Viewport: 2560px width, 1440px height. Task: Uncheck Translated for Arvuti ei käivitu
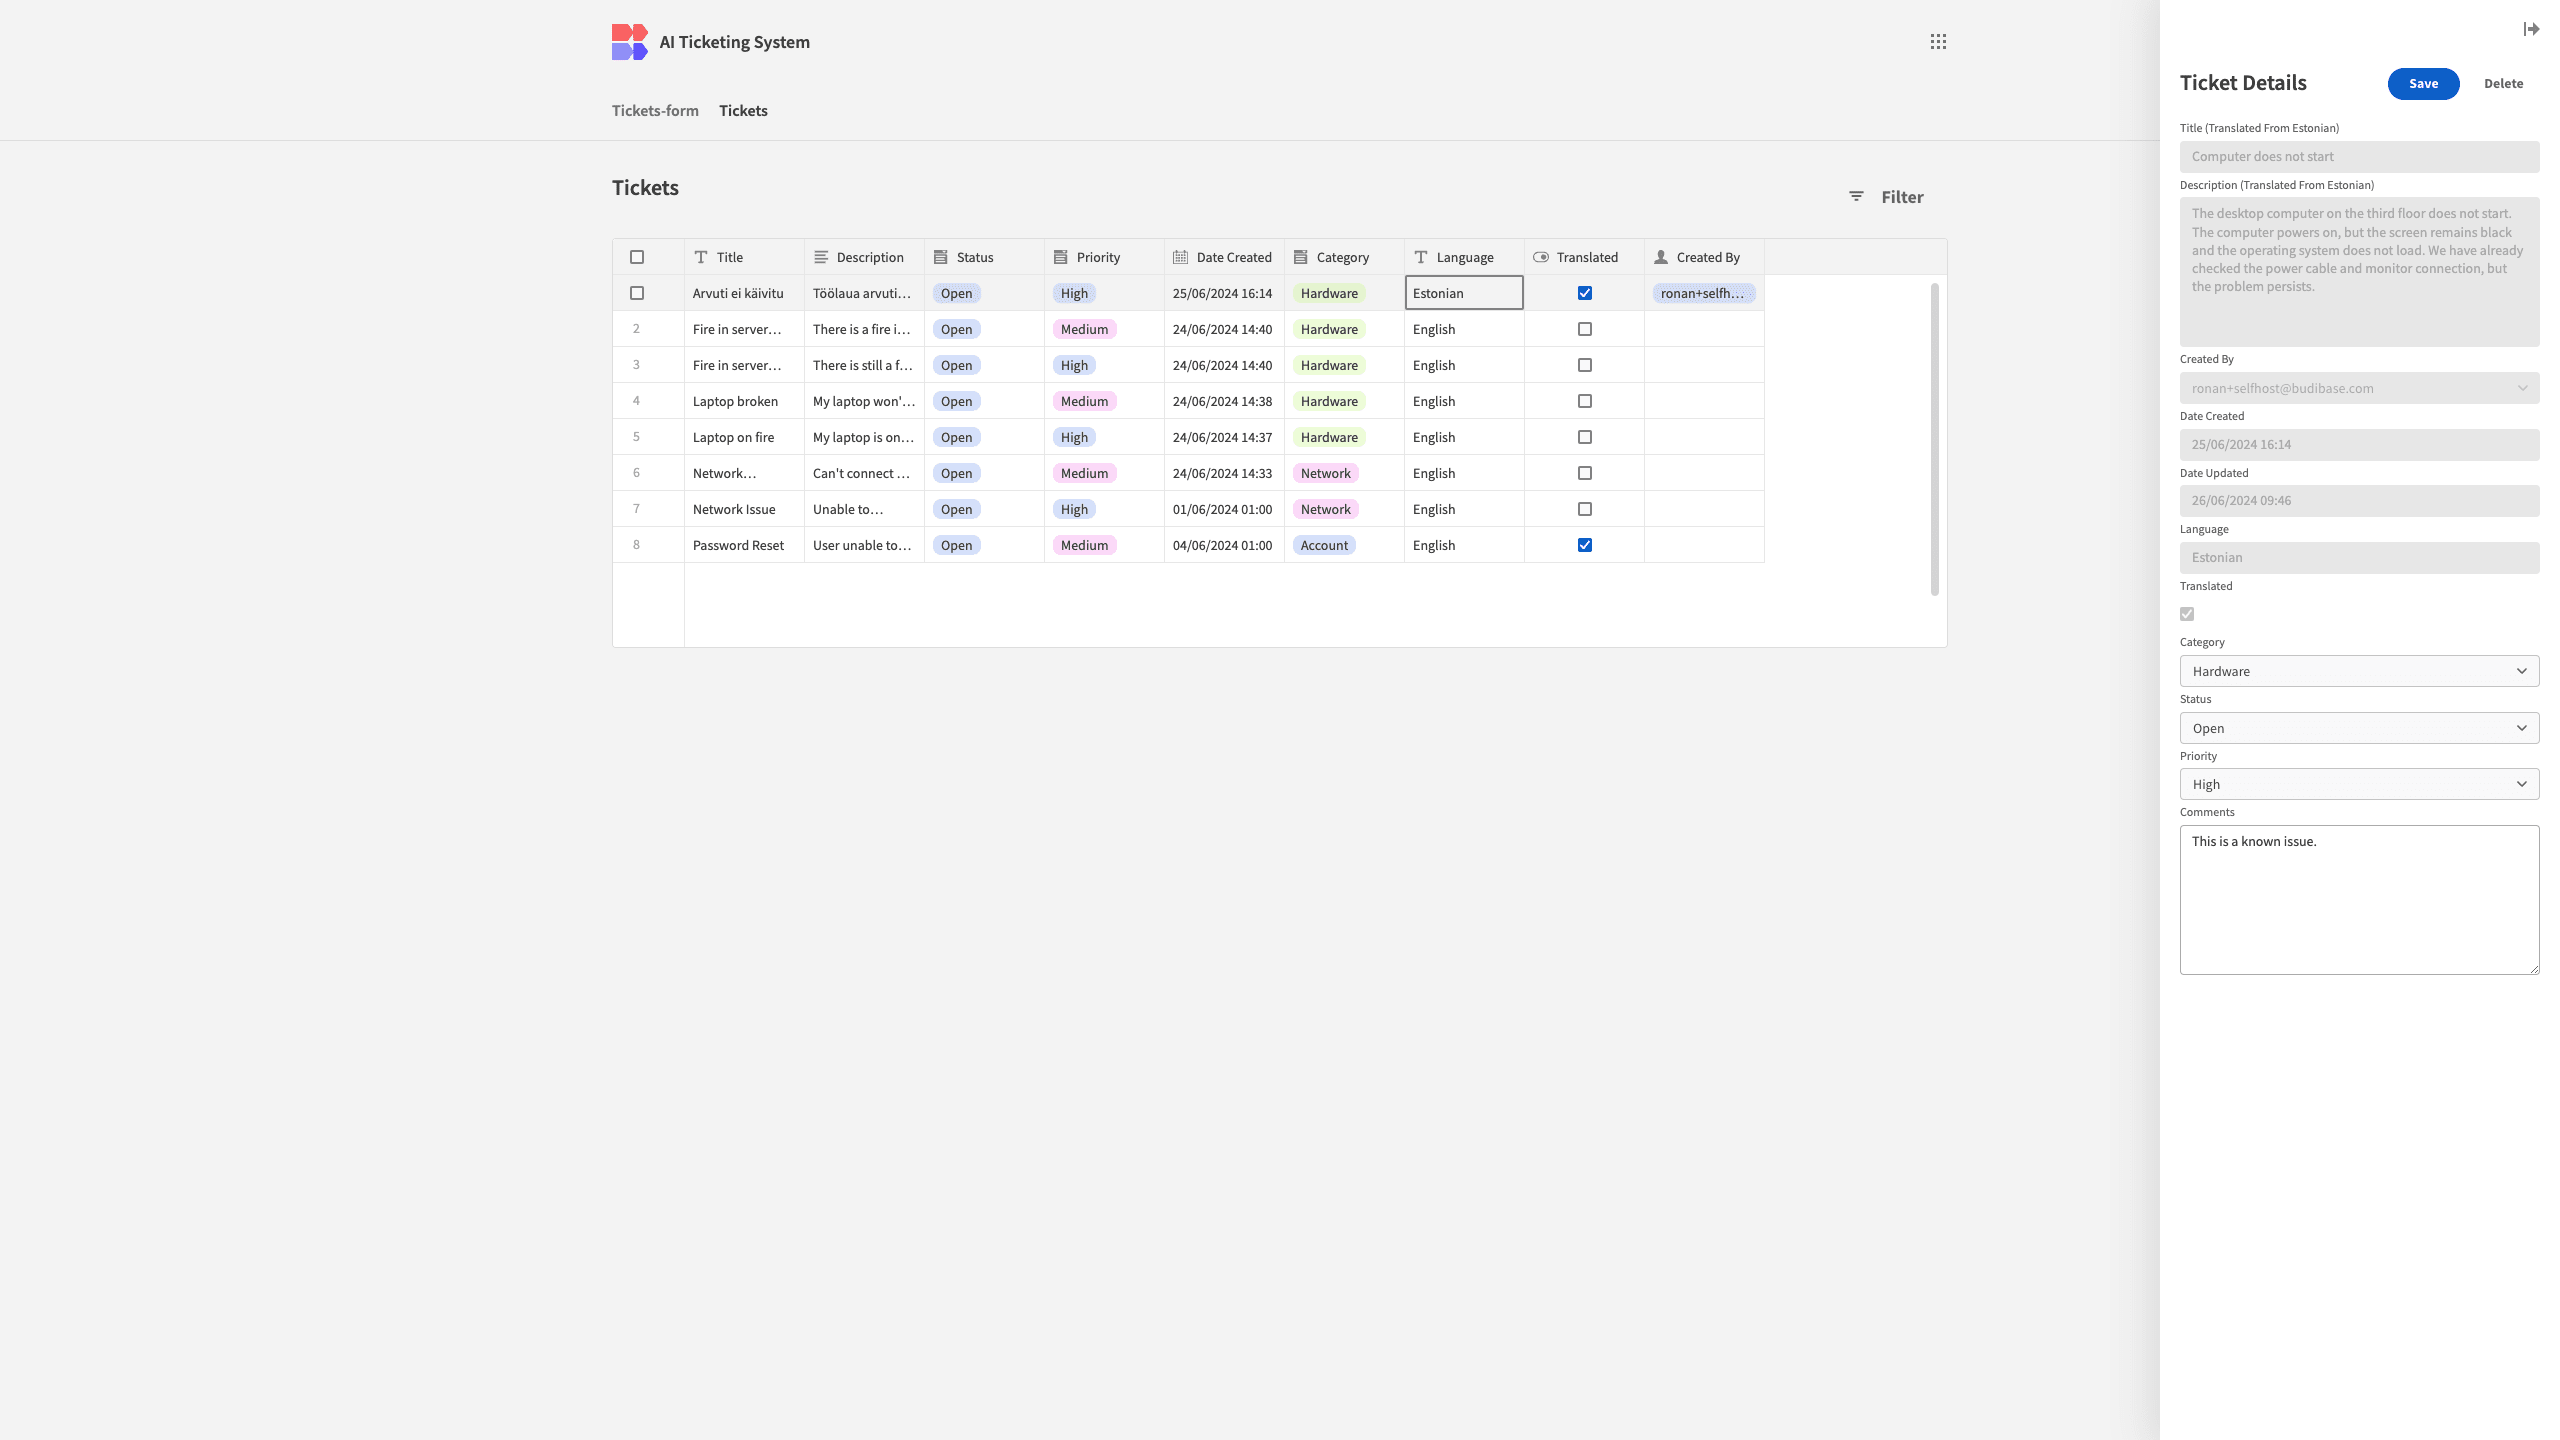coord(1585,293)
